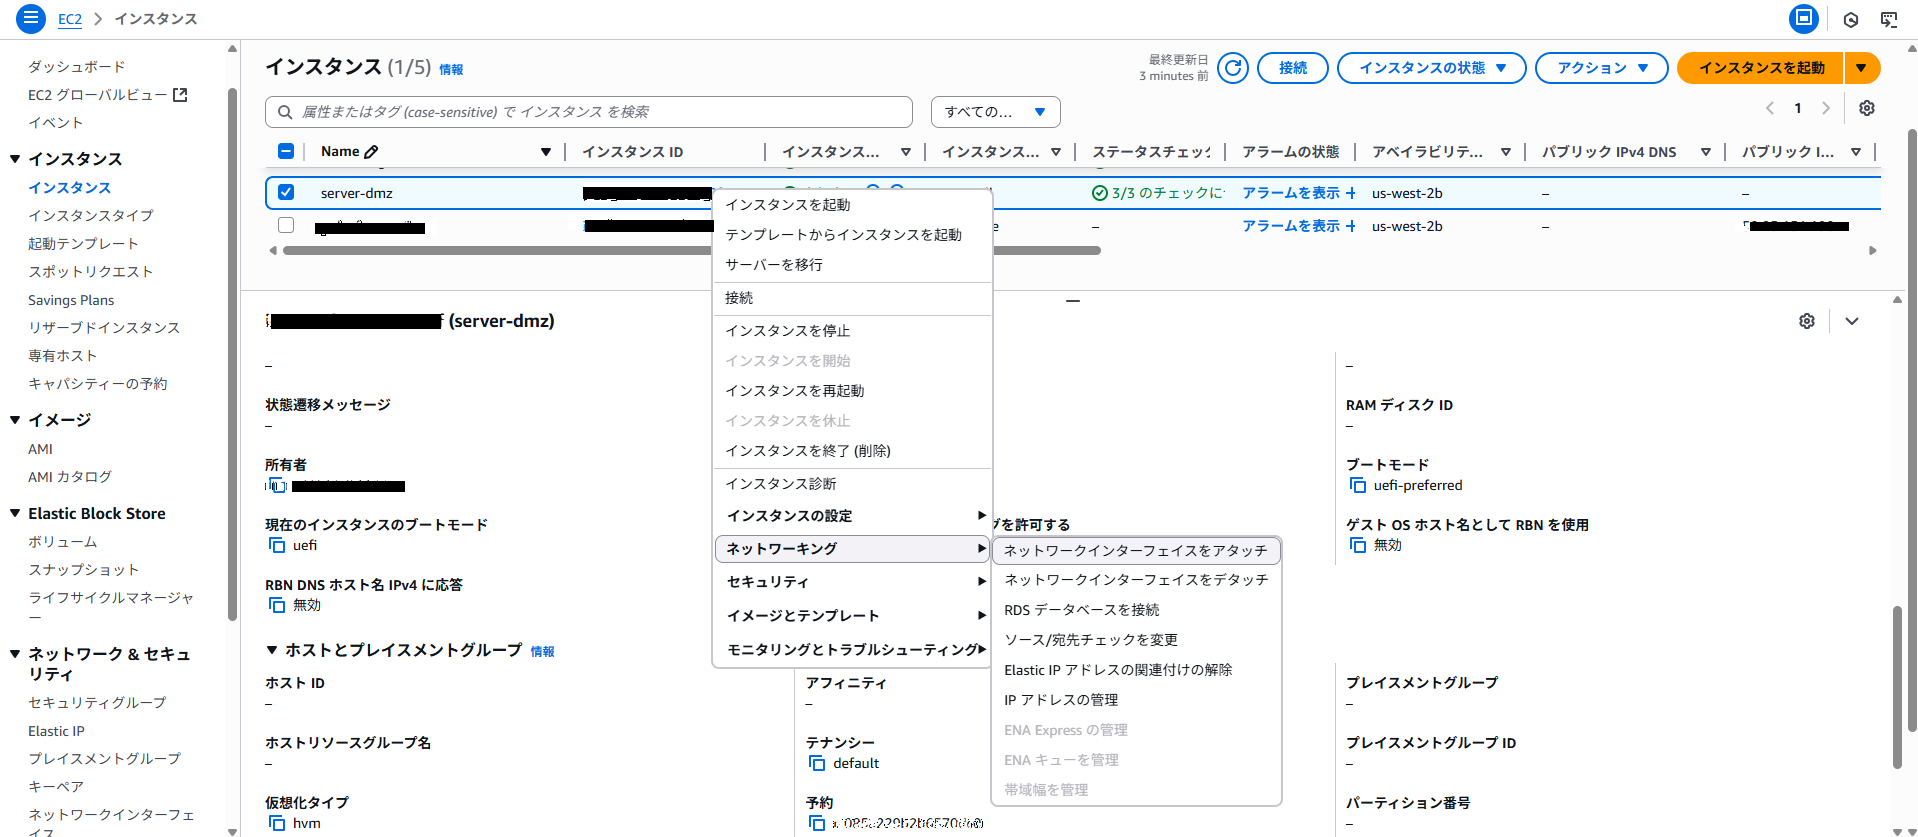The width and height of the screenshot is (1918, 837).
Task: Edit the Name column pencil icon
Action: pyautogui.click(x=372, y=152)
